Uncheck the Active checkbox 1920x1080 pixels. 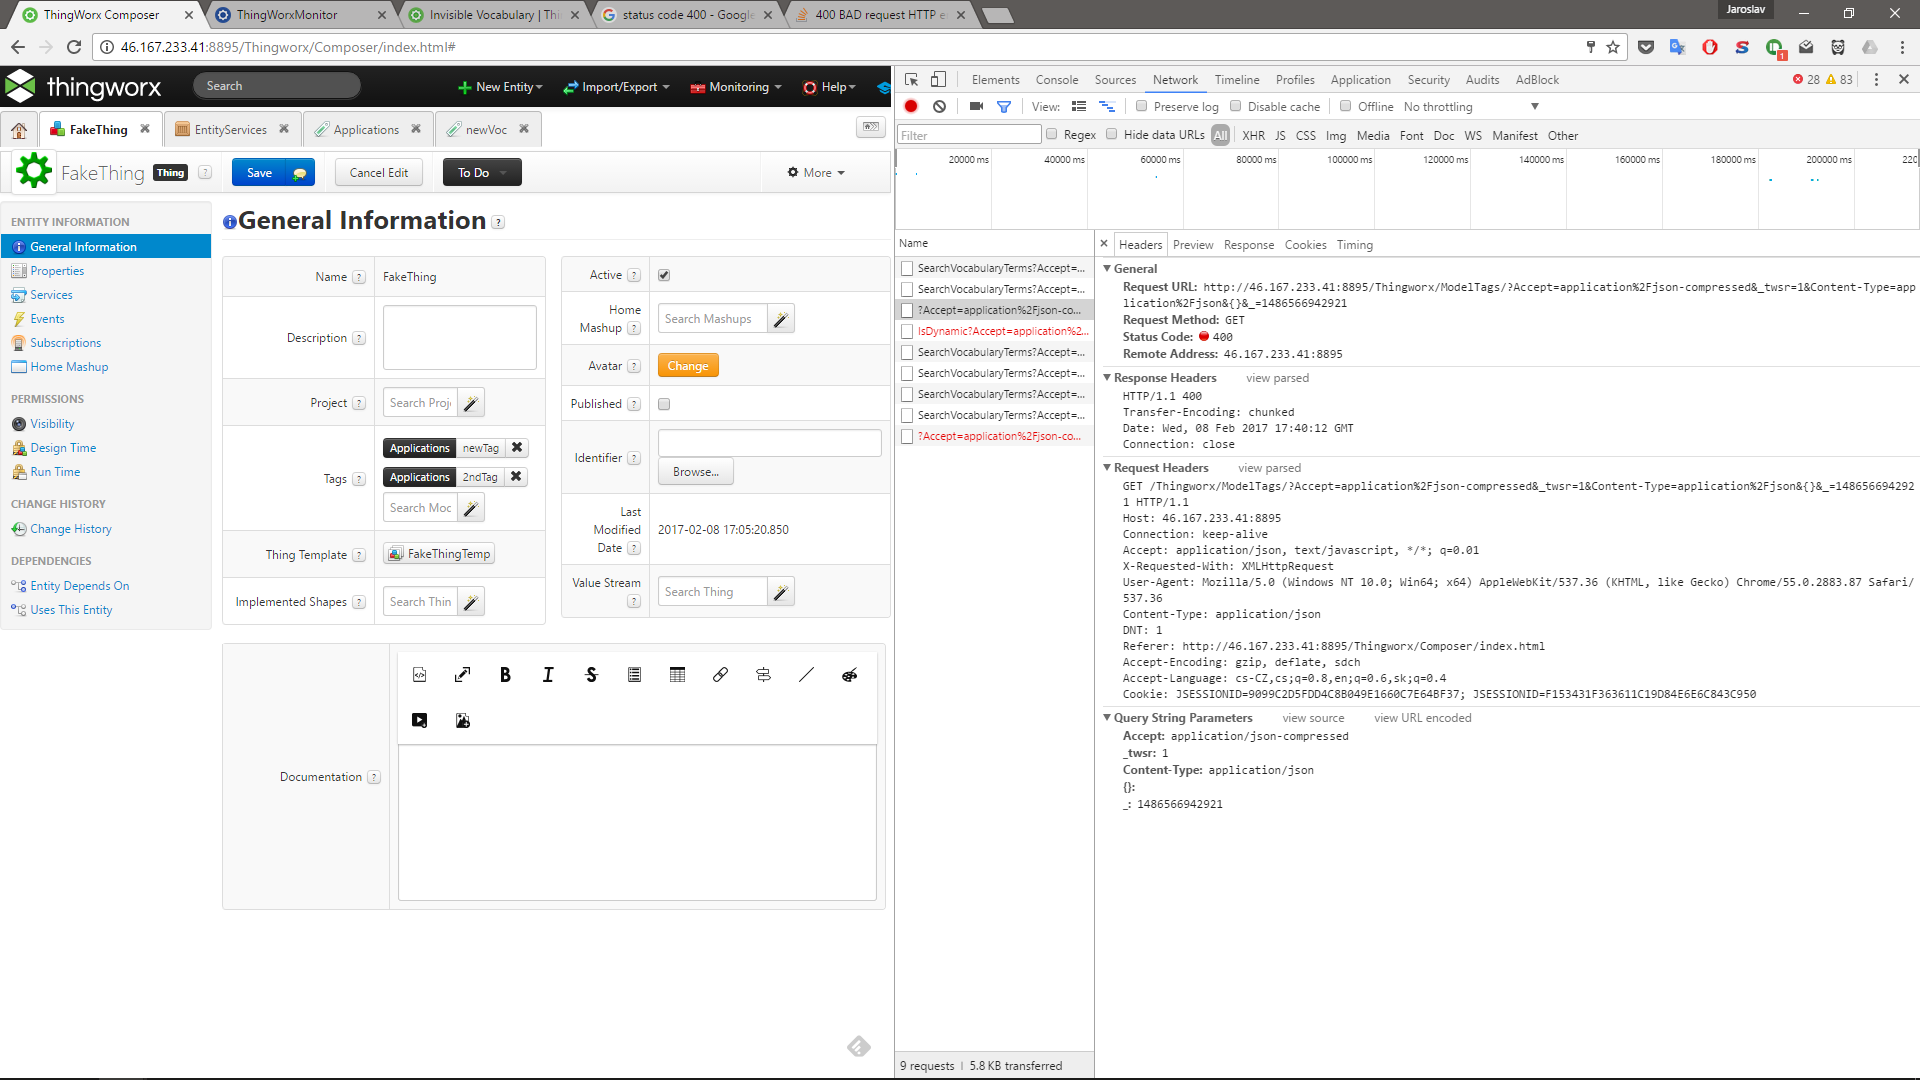[664, 275]
